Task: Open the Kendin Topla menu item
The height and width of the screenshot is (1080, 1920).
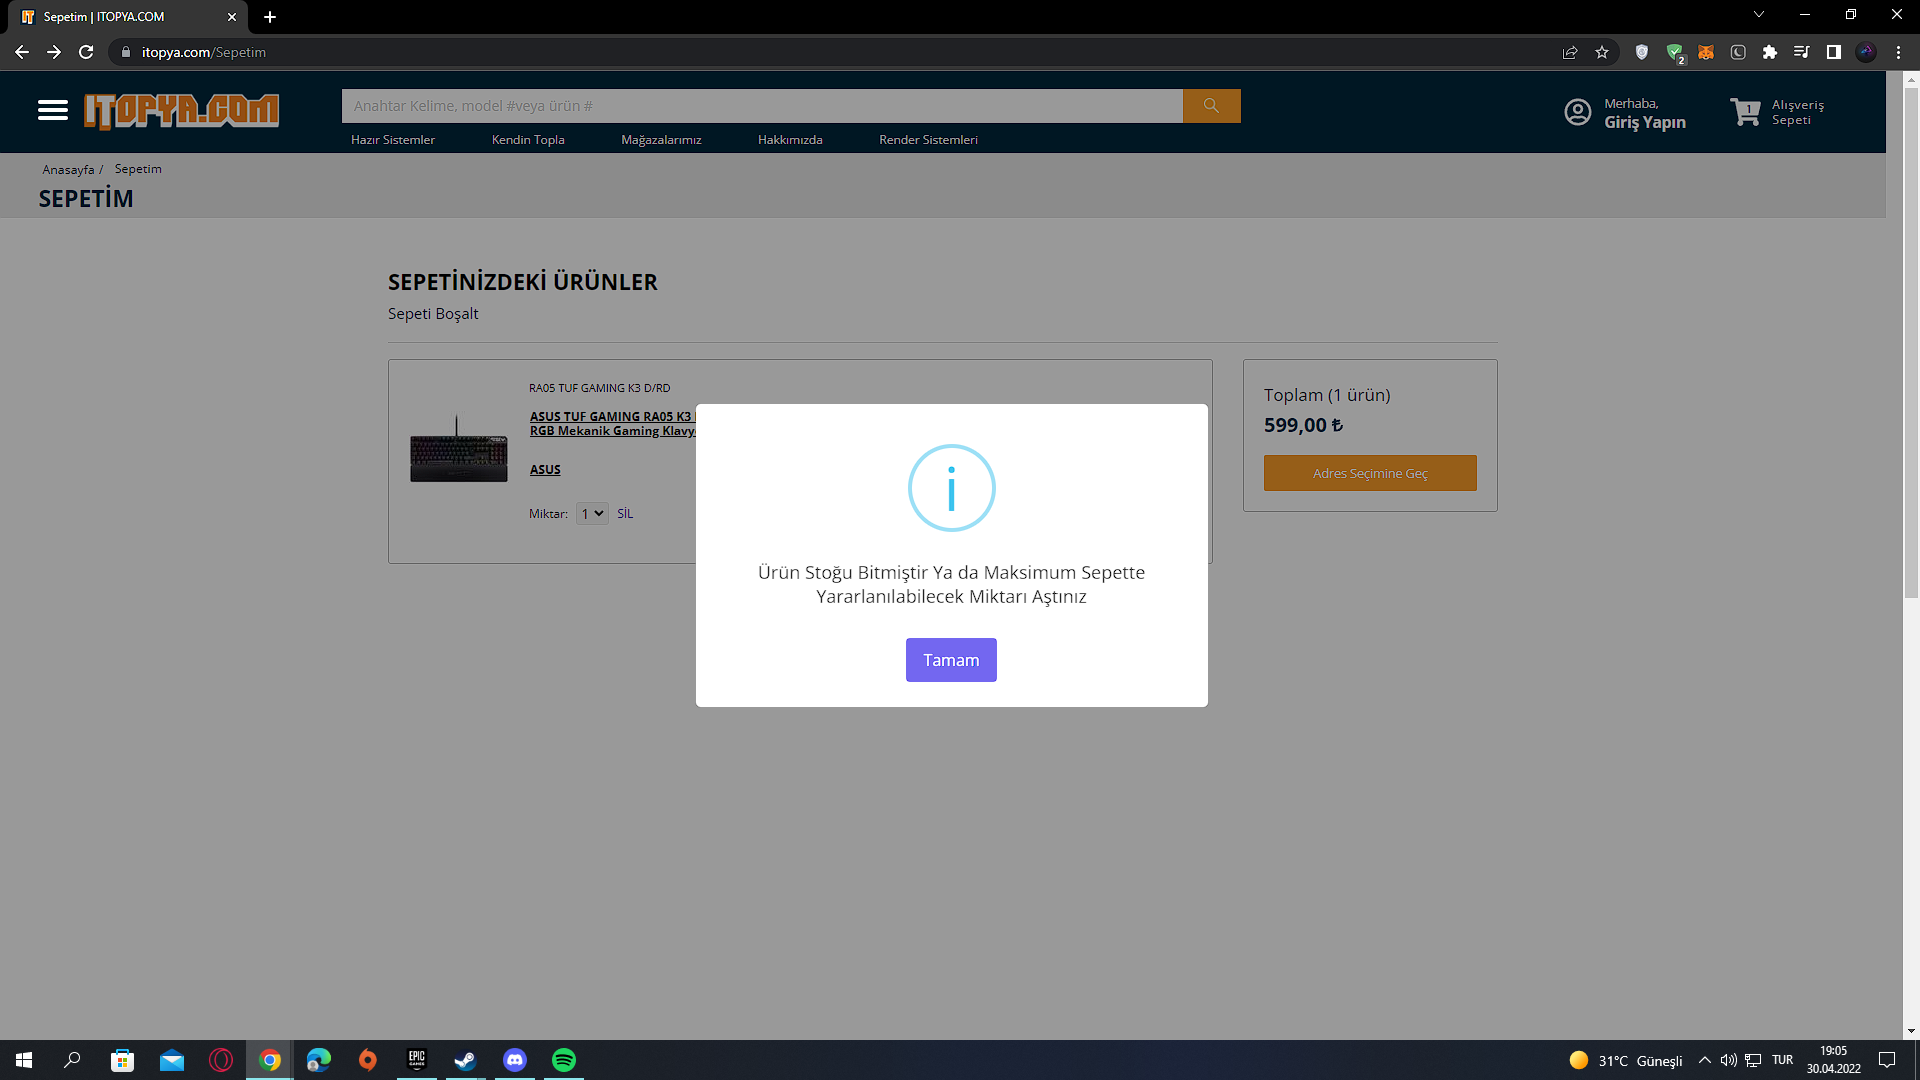Action: [527, 140]
